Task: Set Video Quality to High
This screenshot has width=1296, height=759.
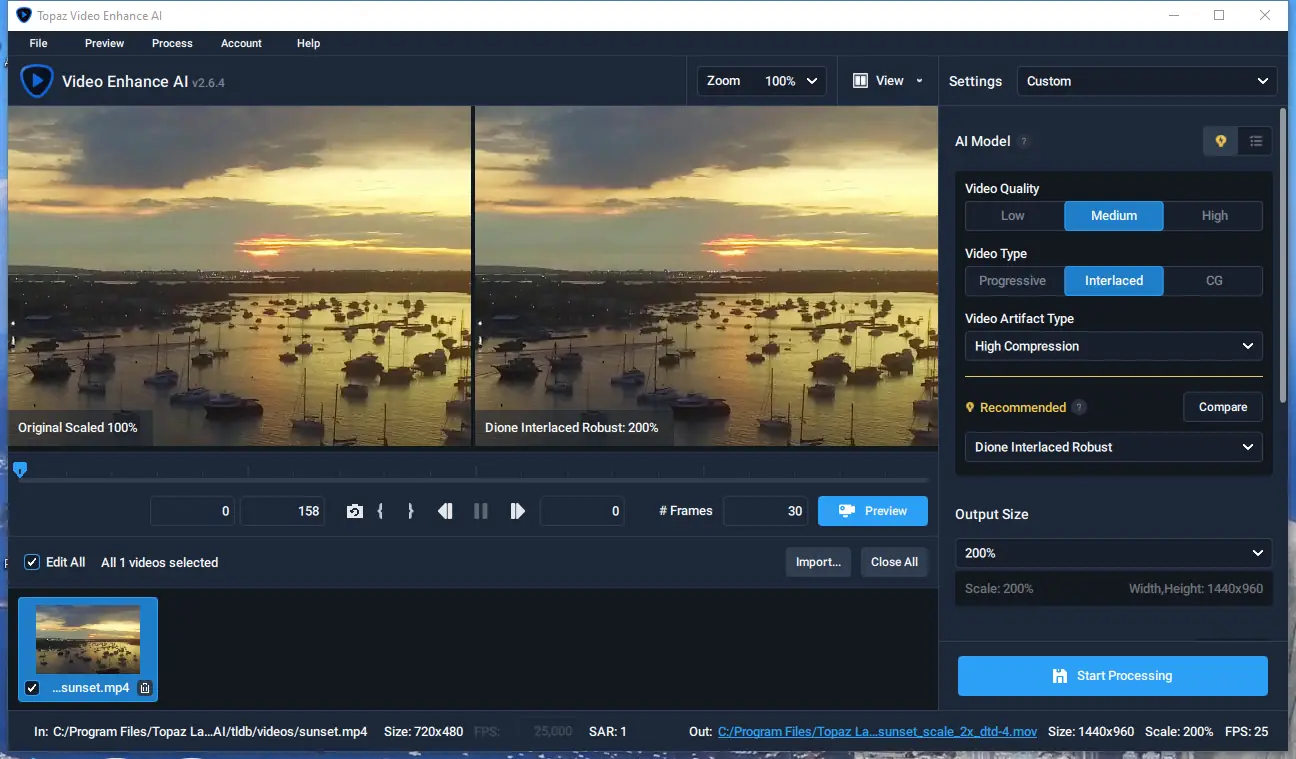Action: [1213, 215]
